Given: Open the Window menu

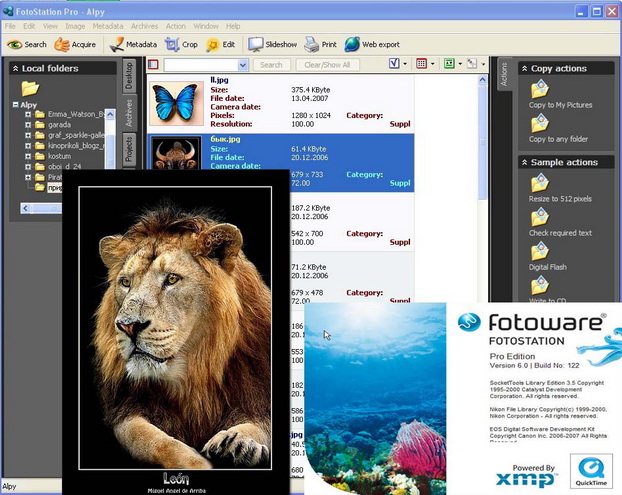Looking at the screenshot, I should (206, 26).
